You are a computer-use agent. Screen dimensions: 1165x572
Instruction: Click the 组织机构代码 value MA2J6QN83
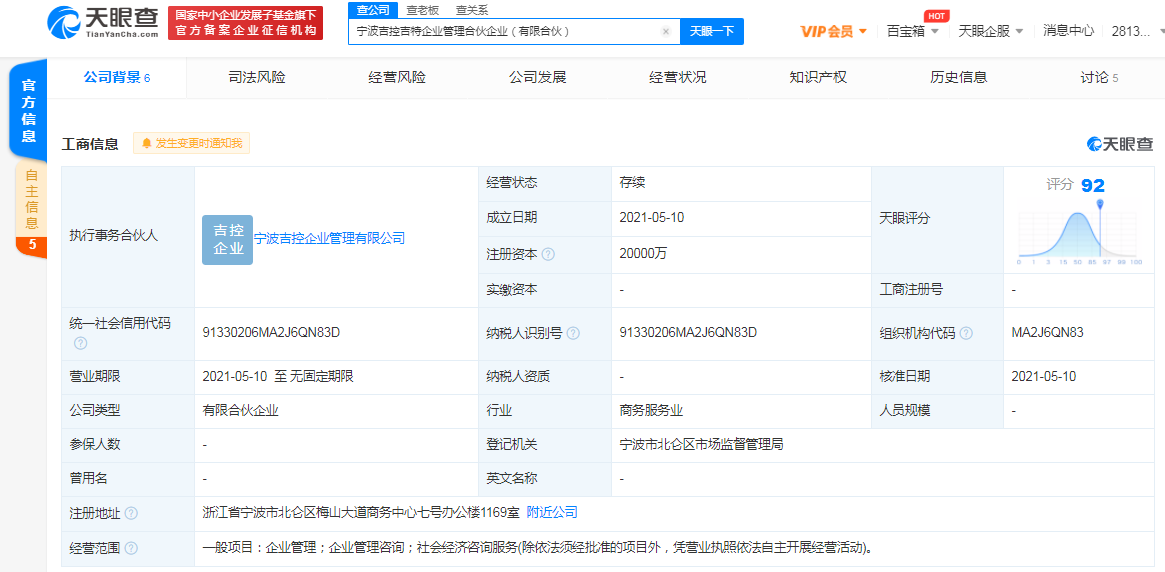1048,333
